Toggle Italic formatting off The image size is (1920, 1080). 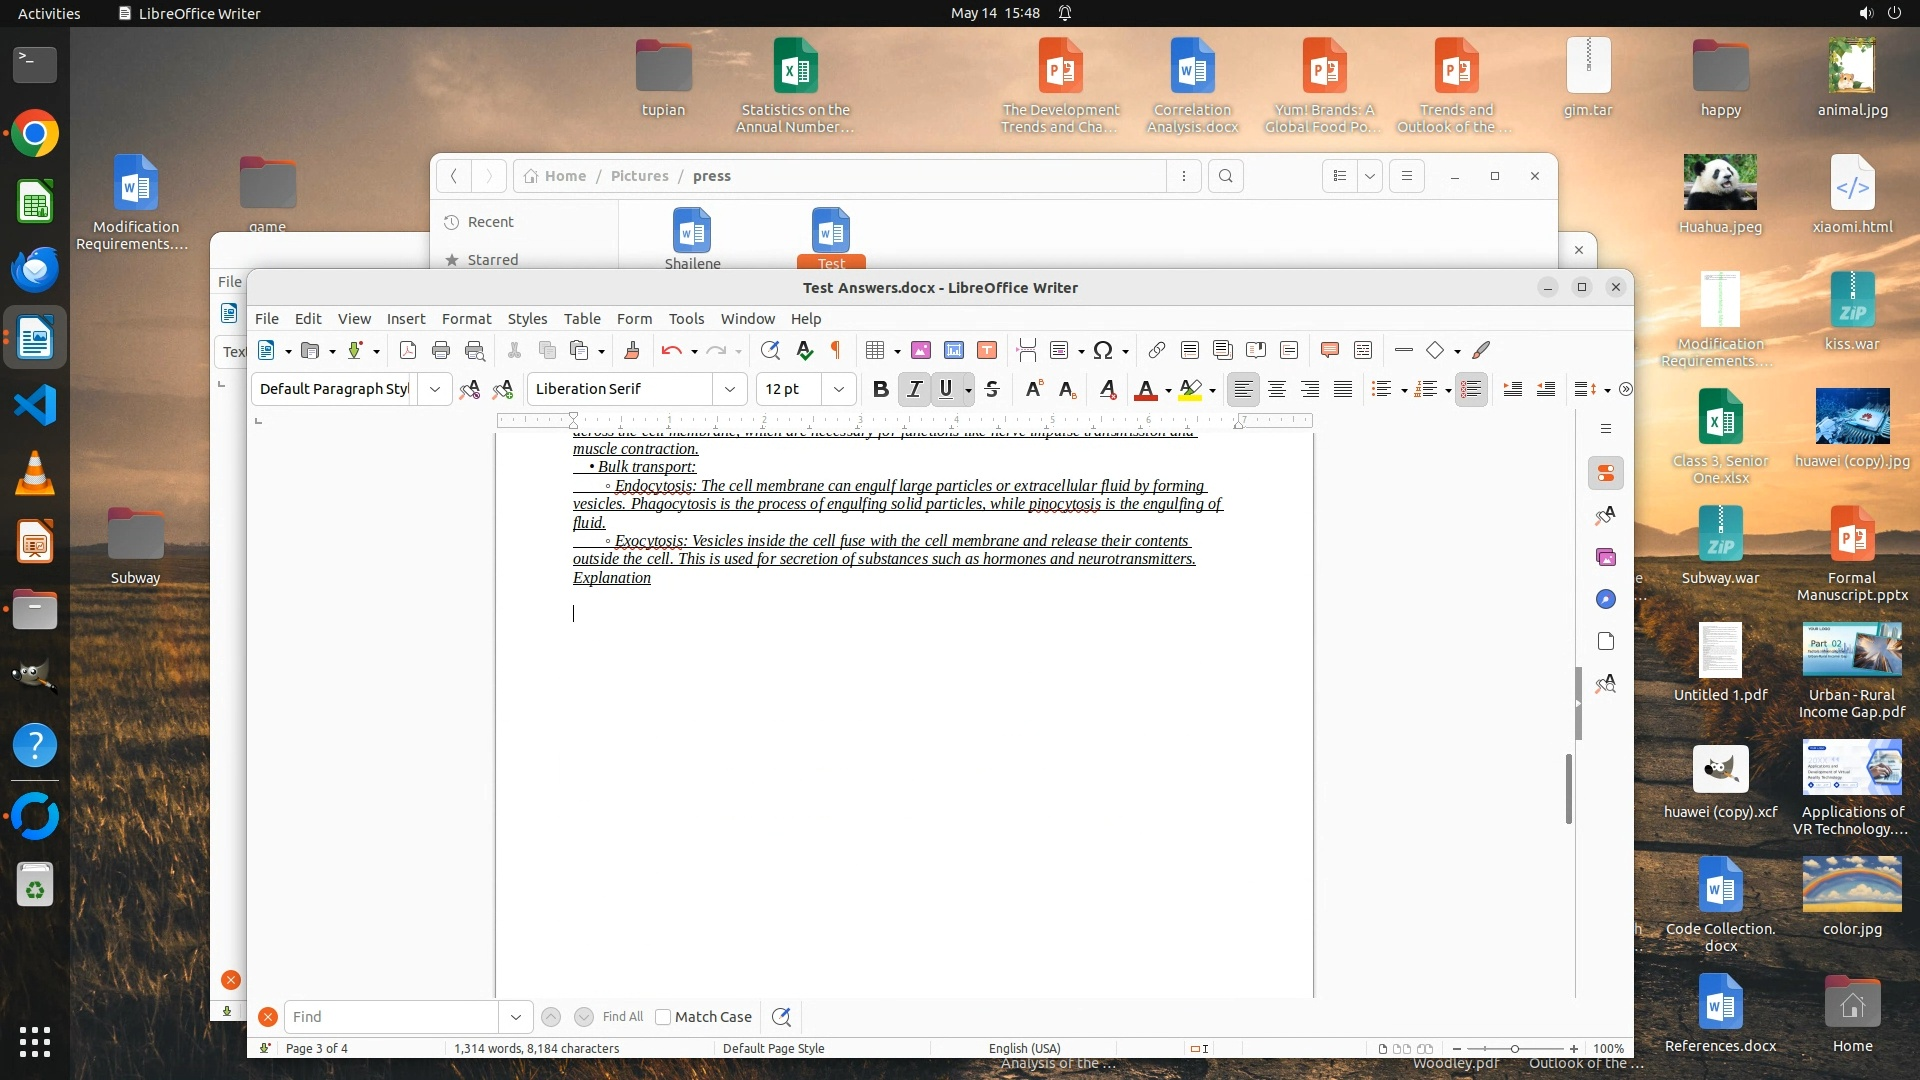(914, 389)
